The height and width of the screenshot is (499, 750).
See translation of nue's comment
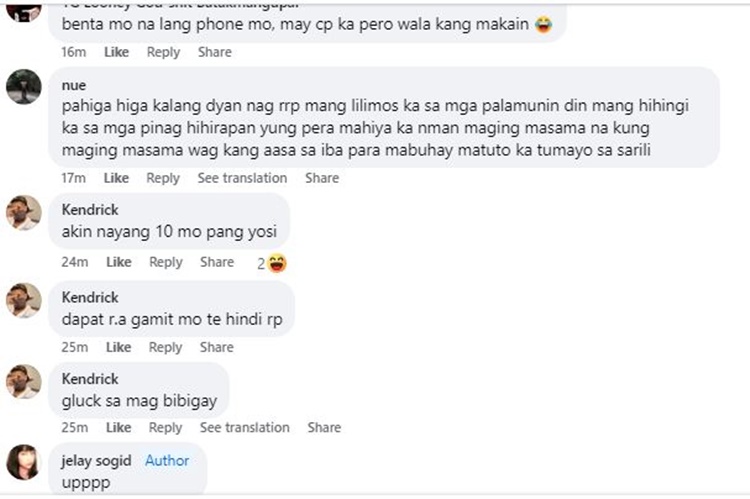point(243,178)
